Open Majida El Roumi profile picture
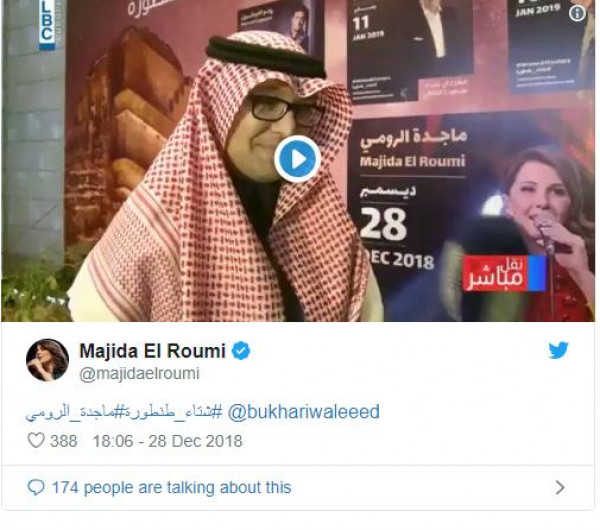This screenshot has height=530, width=600. [x=47, y=360]
